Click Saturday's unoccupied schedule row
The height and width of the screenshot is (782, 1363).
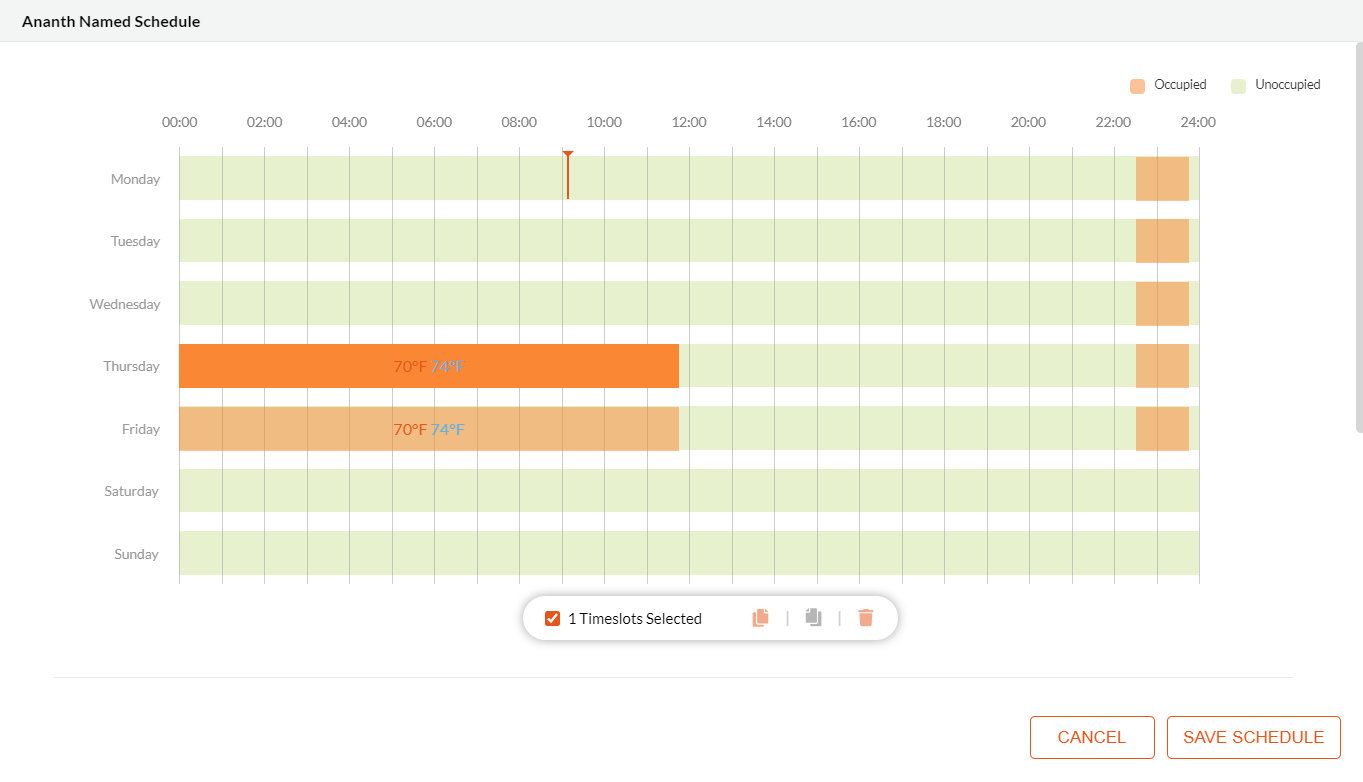pyautogui.click(x=688, y=491)
